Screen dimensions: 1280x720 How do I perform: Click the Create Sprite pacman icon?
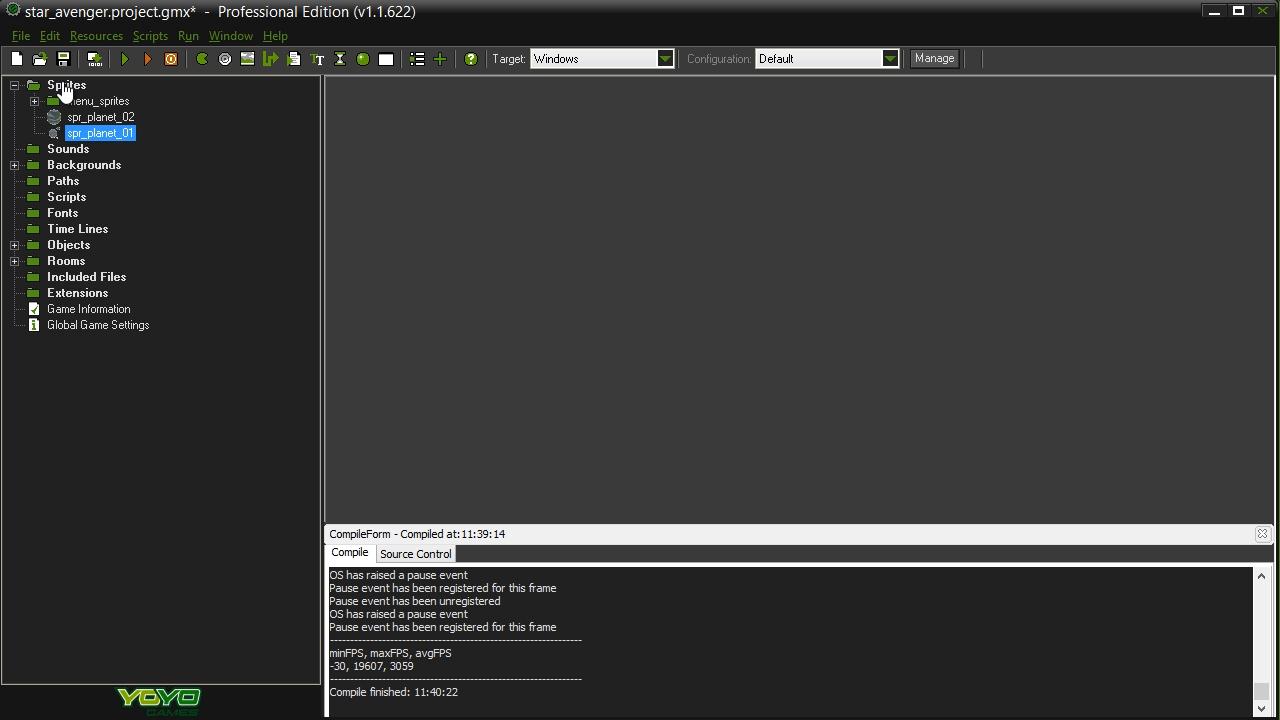click(202, 59)
